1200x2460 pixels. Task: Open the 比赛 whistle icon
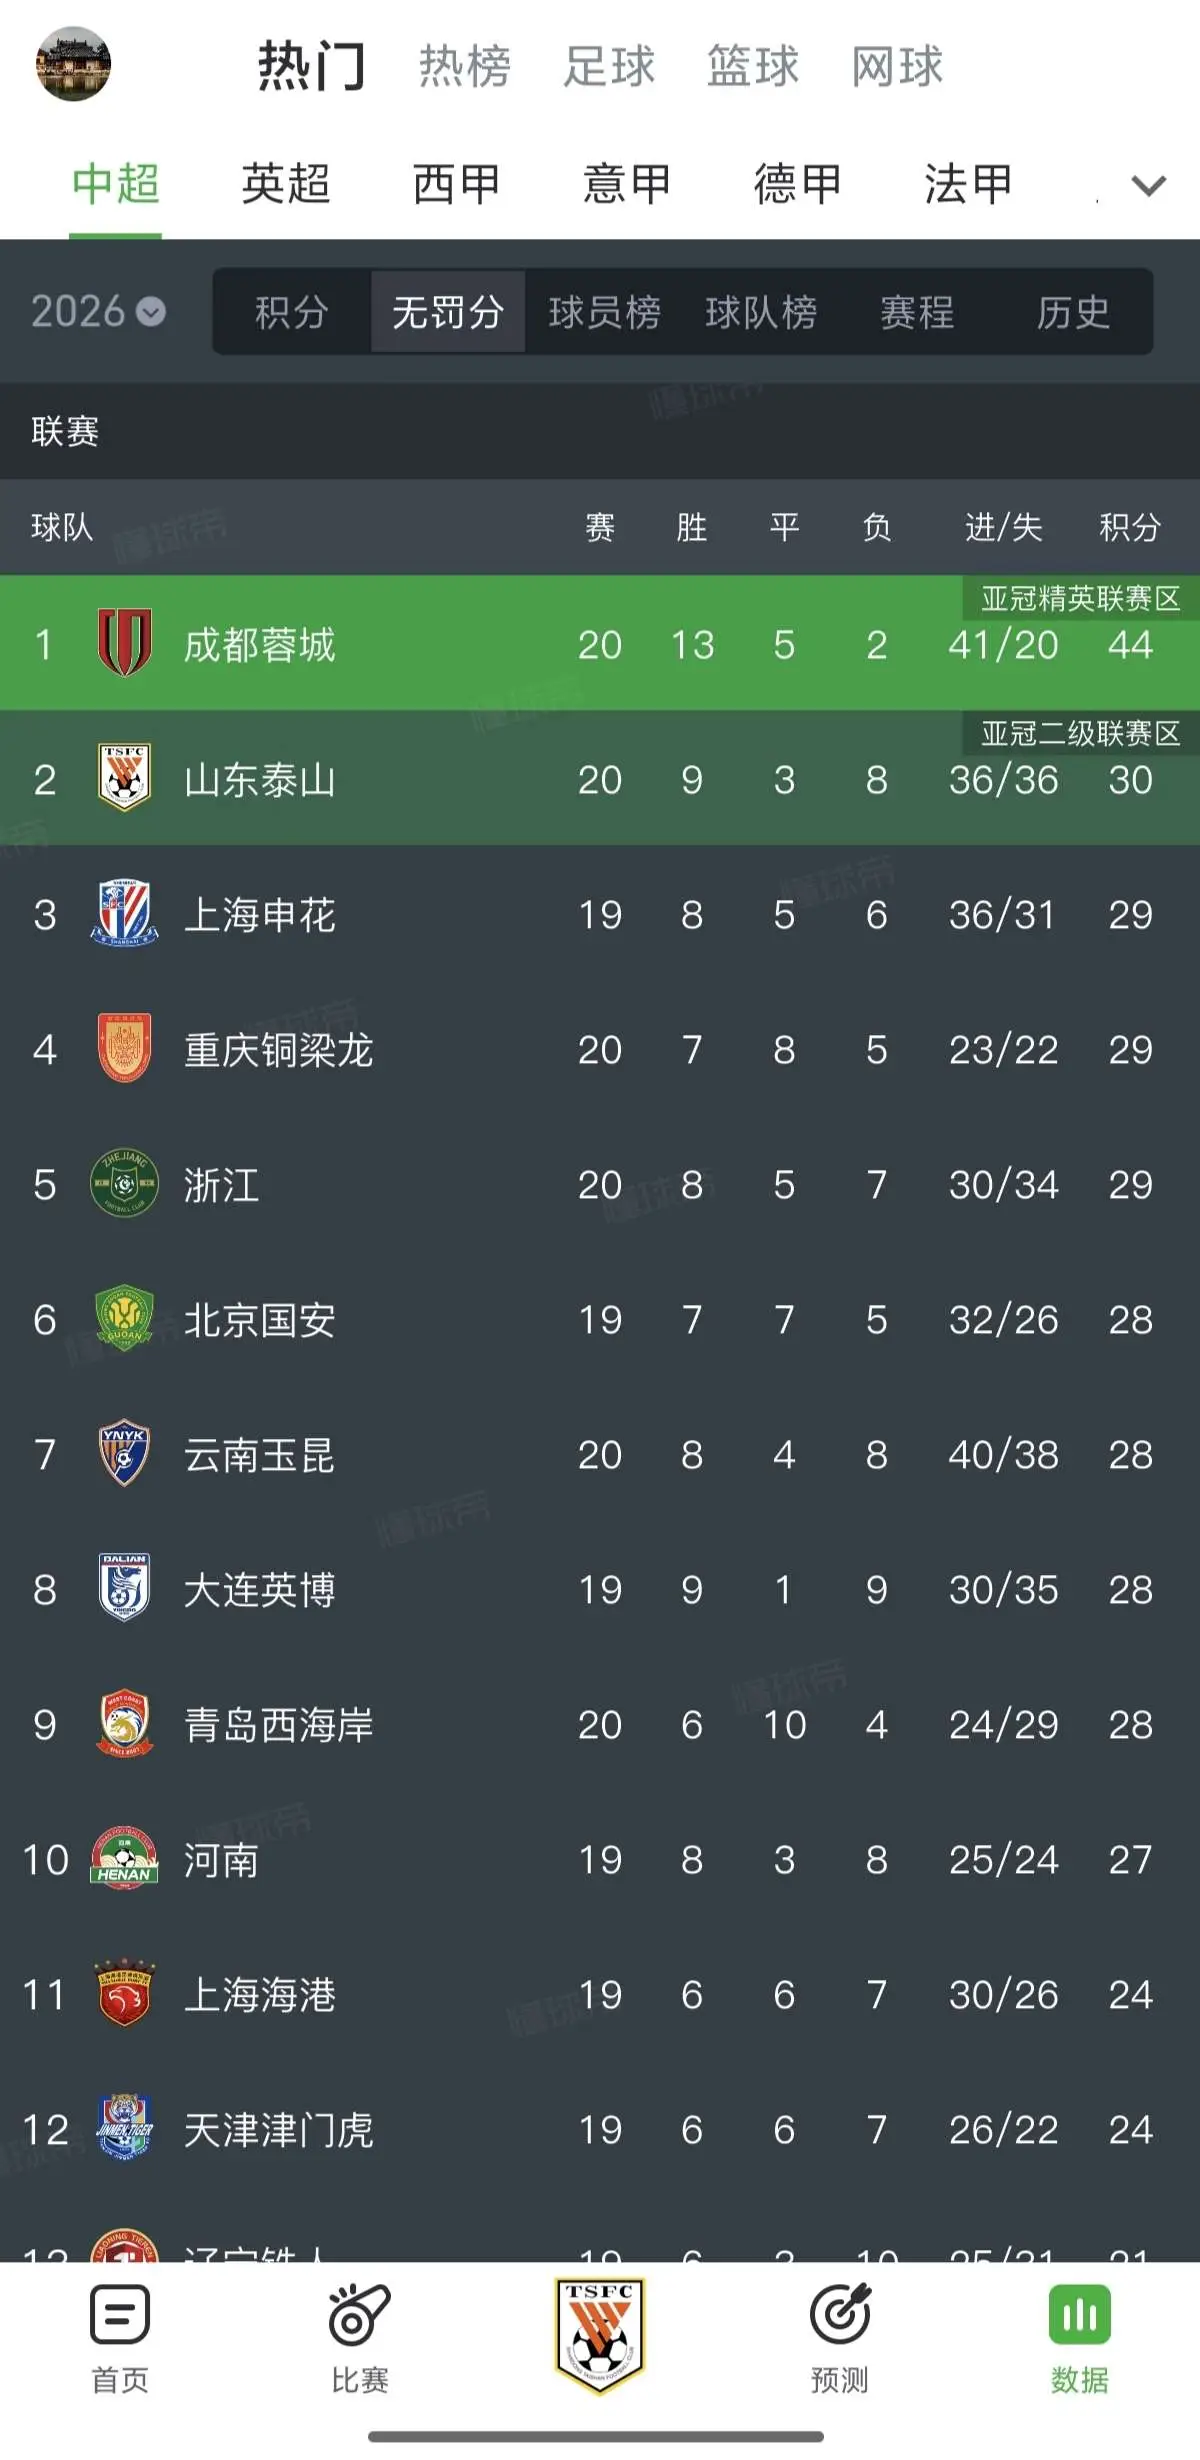pyautogui.click(x=359, y=2315)
